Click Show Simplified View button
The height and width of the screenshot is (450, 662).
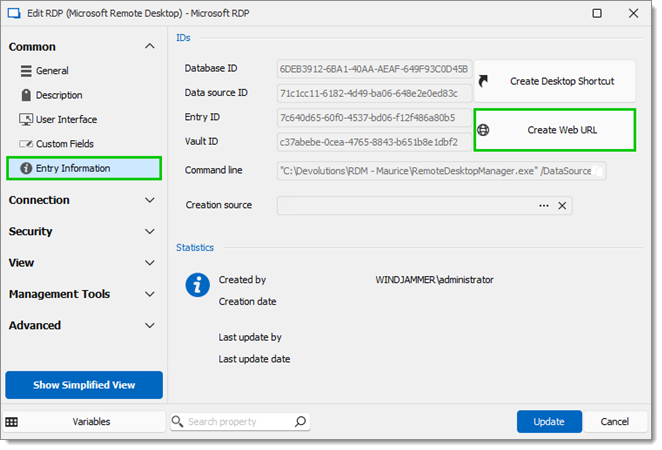[84, 385]
